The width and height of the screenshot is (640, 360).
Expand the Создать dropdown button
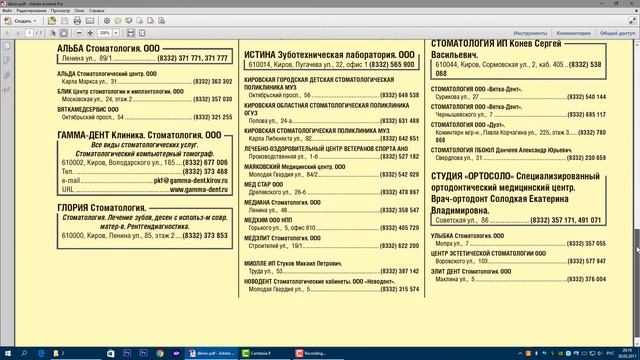click(20, 21)
